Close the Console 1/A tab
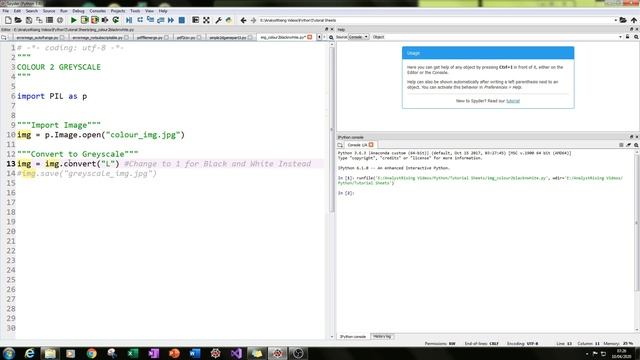The image size is (640, 360). [371, 144]
